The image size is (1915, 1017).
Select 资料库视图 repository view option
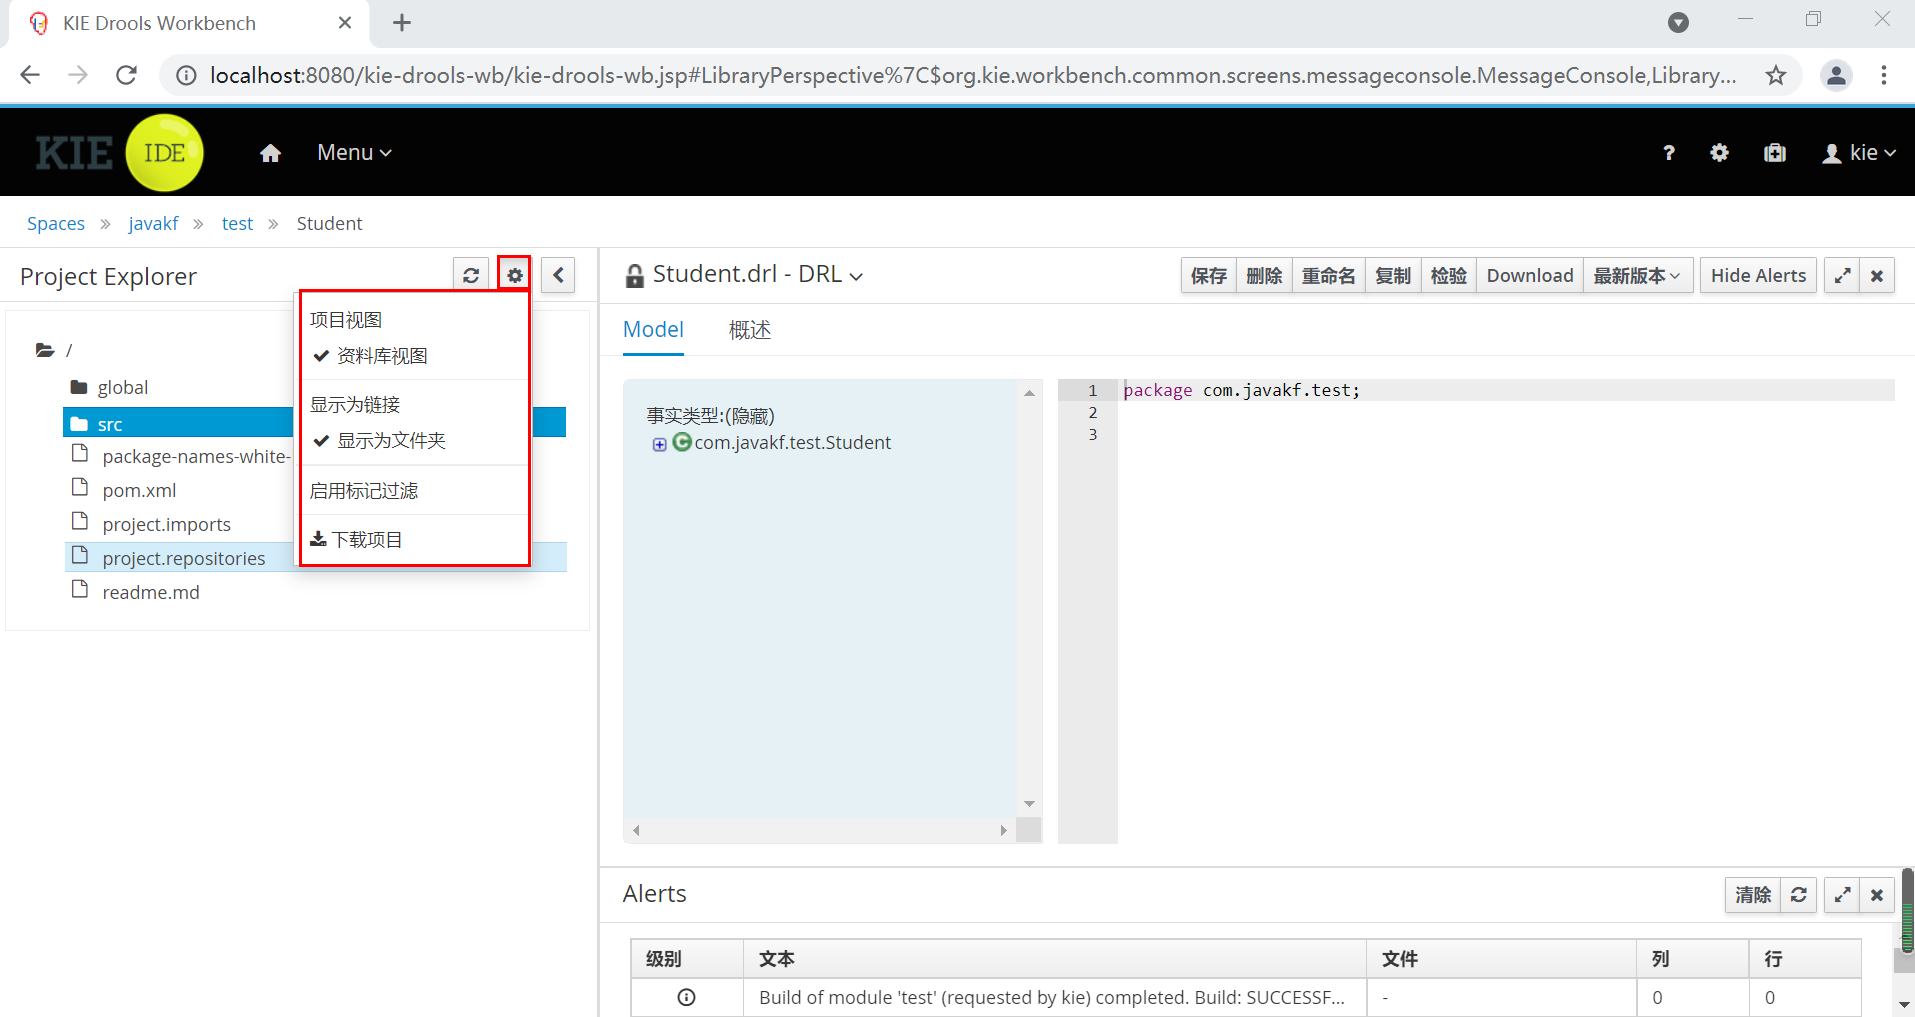tap(382, 356)
